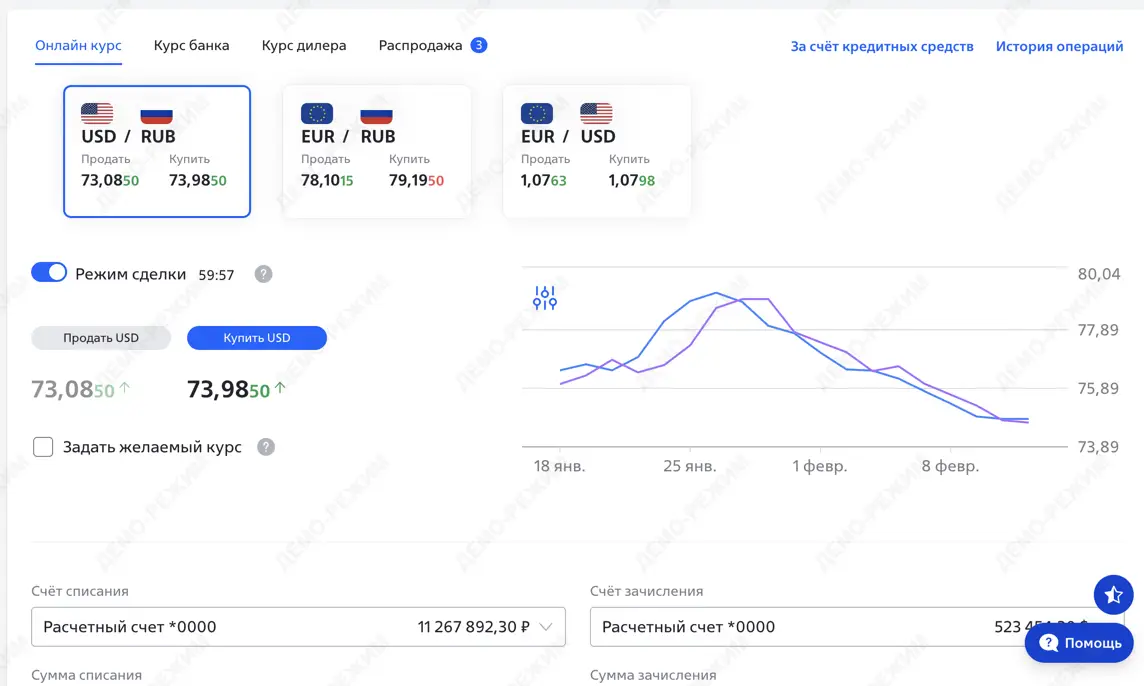Click the EU flag on EUR/RUB card

[317, 114]
